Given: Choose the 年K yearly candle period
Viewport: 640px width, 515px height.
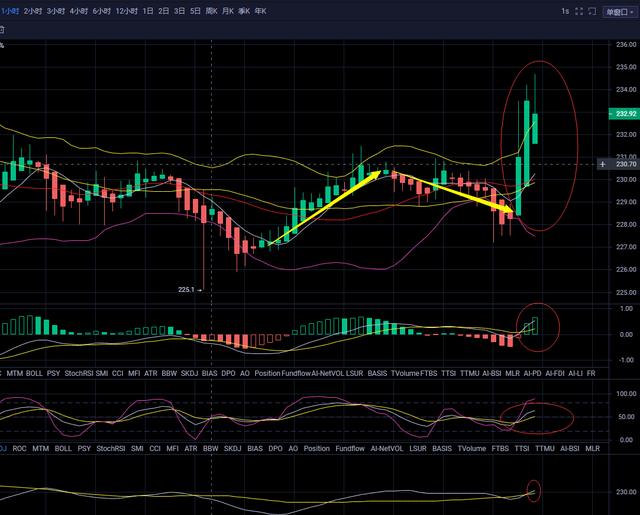Looking at the screenshot, I should click(x=259, y=11).
